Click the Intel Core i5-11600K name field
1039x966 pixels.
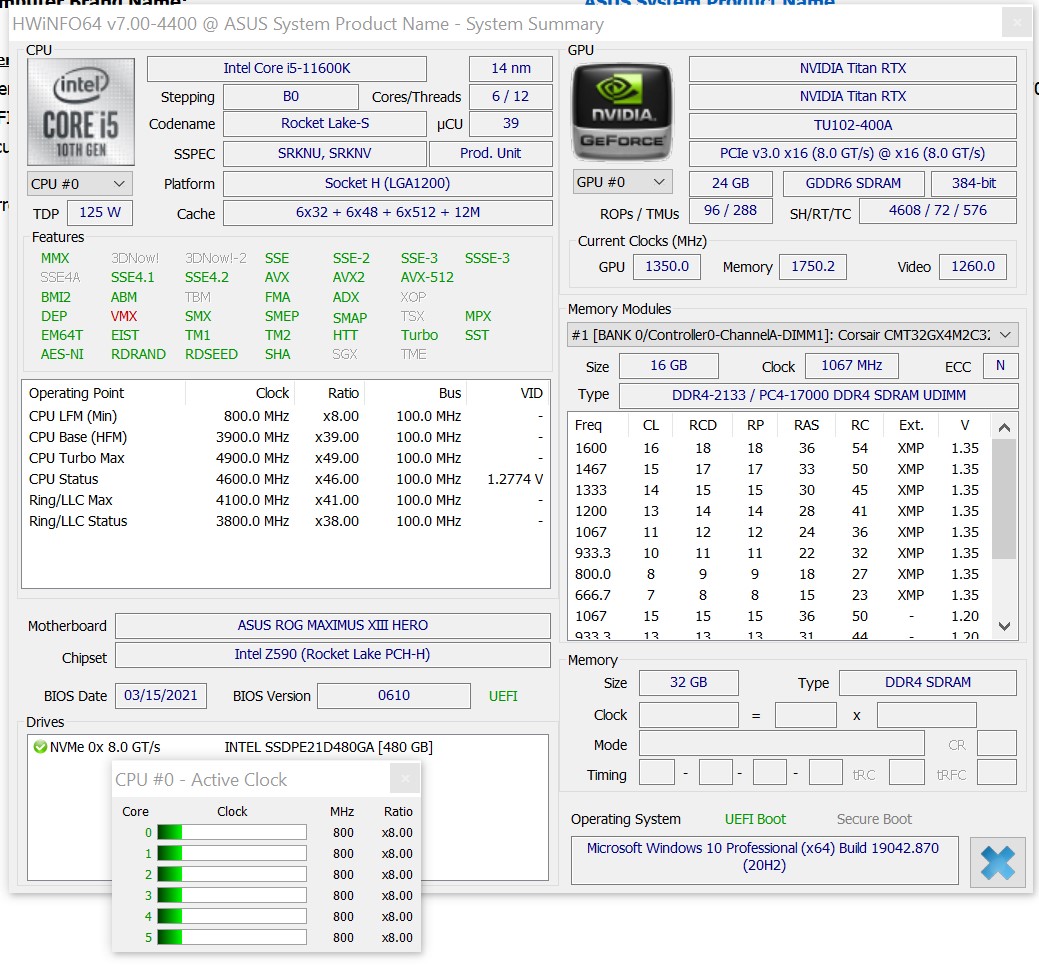(287, 68)
